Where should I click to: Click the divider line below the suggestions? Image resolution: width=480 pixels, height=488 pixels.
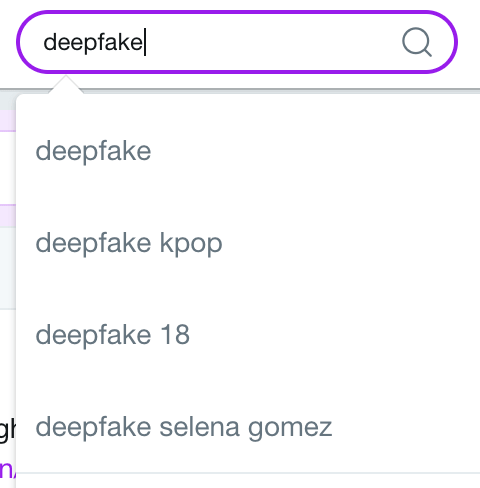(248, 473)
